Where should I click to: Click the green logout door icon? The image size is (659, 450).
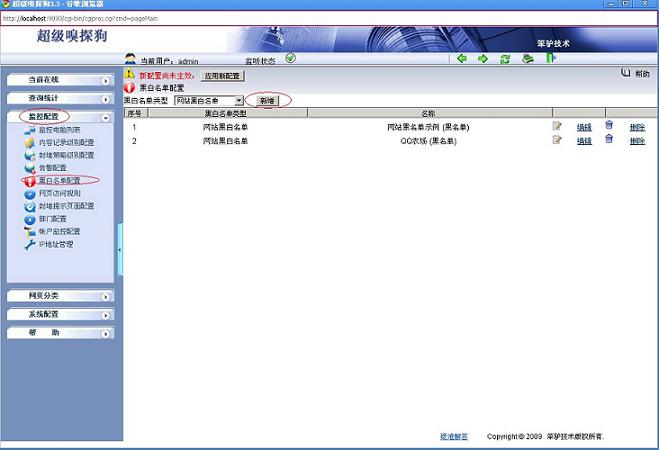[x=551, y=59]
